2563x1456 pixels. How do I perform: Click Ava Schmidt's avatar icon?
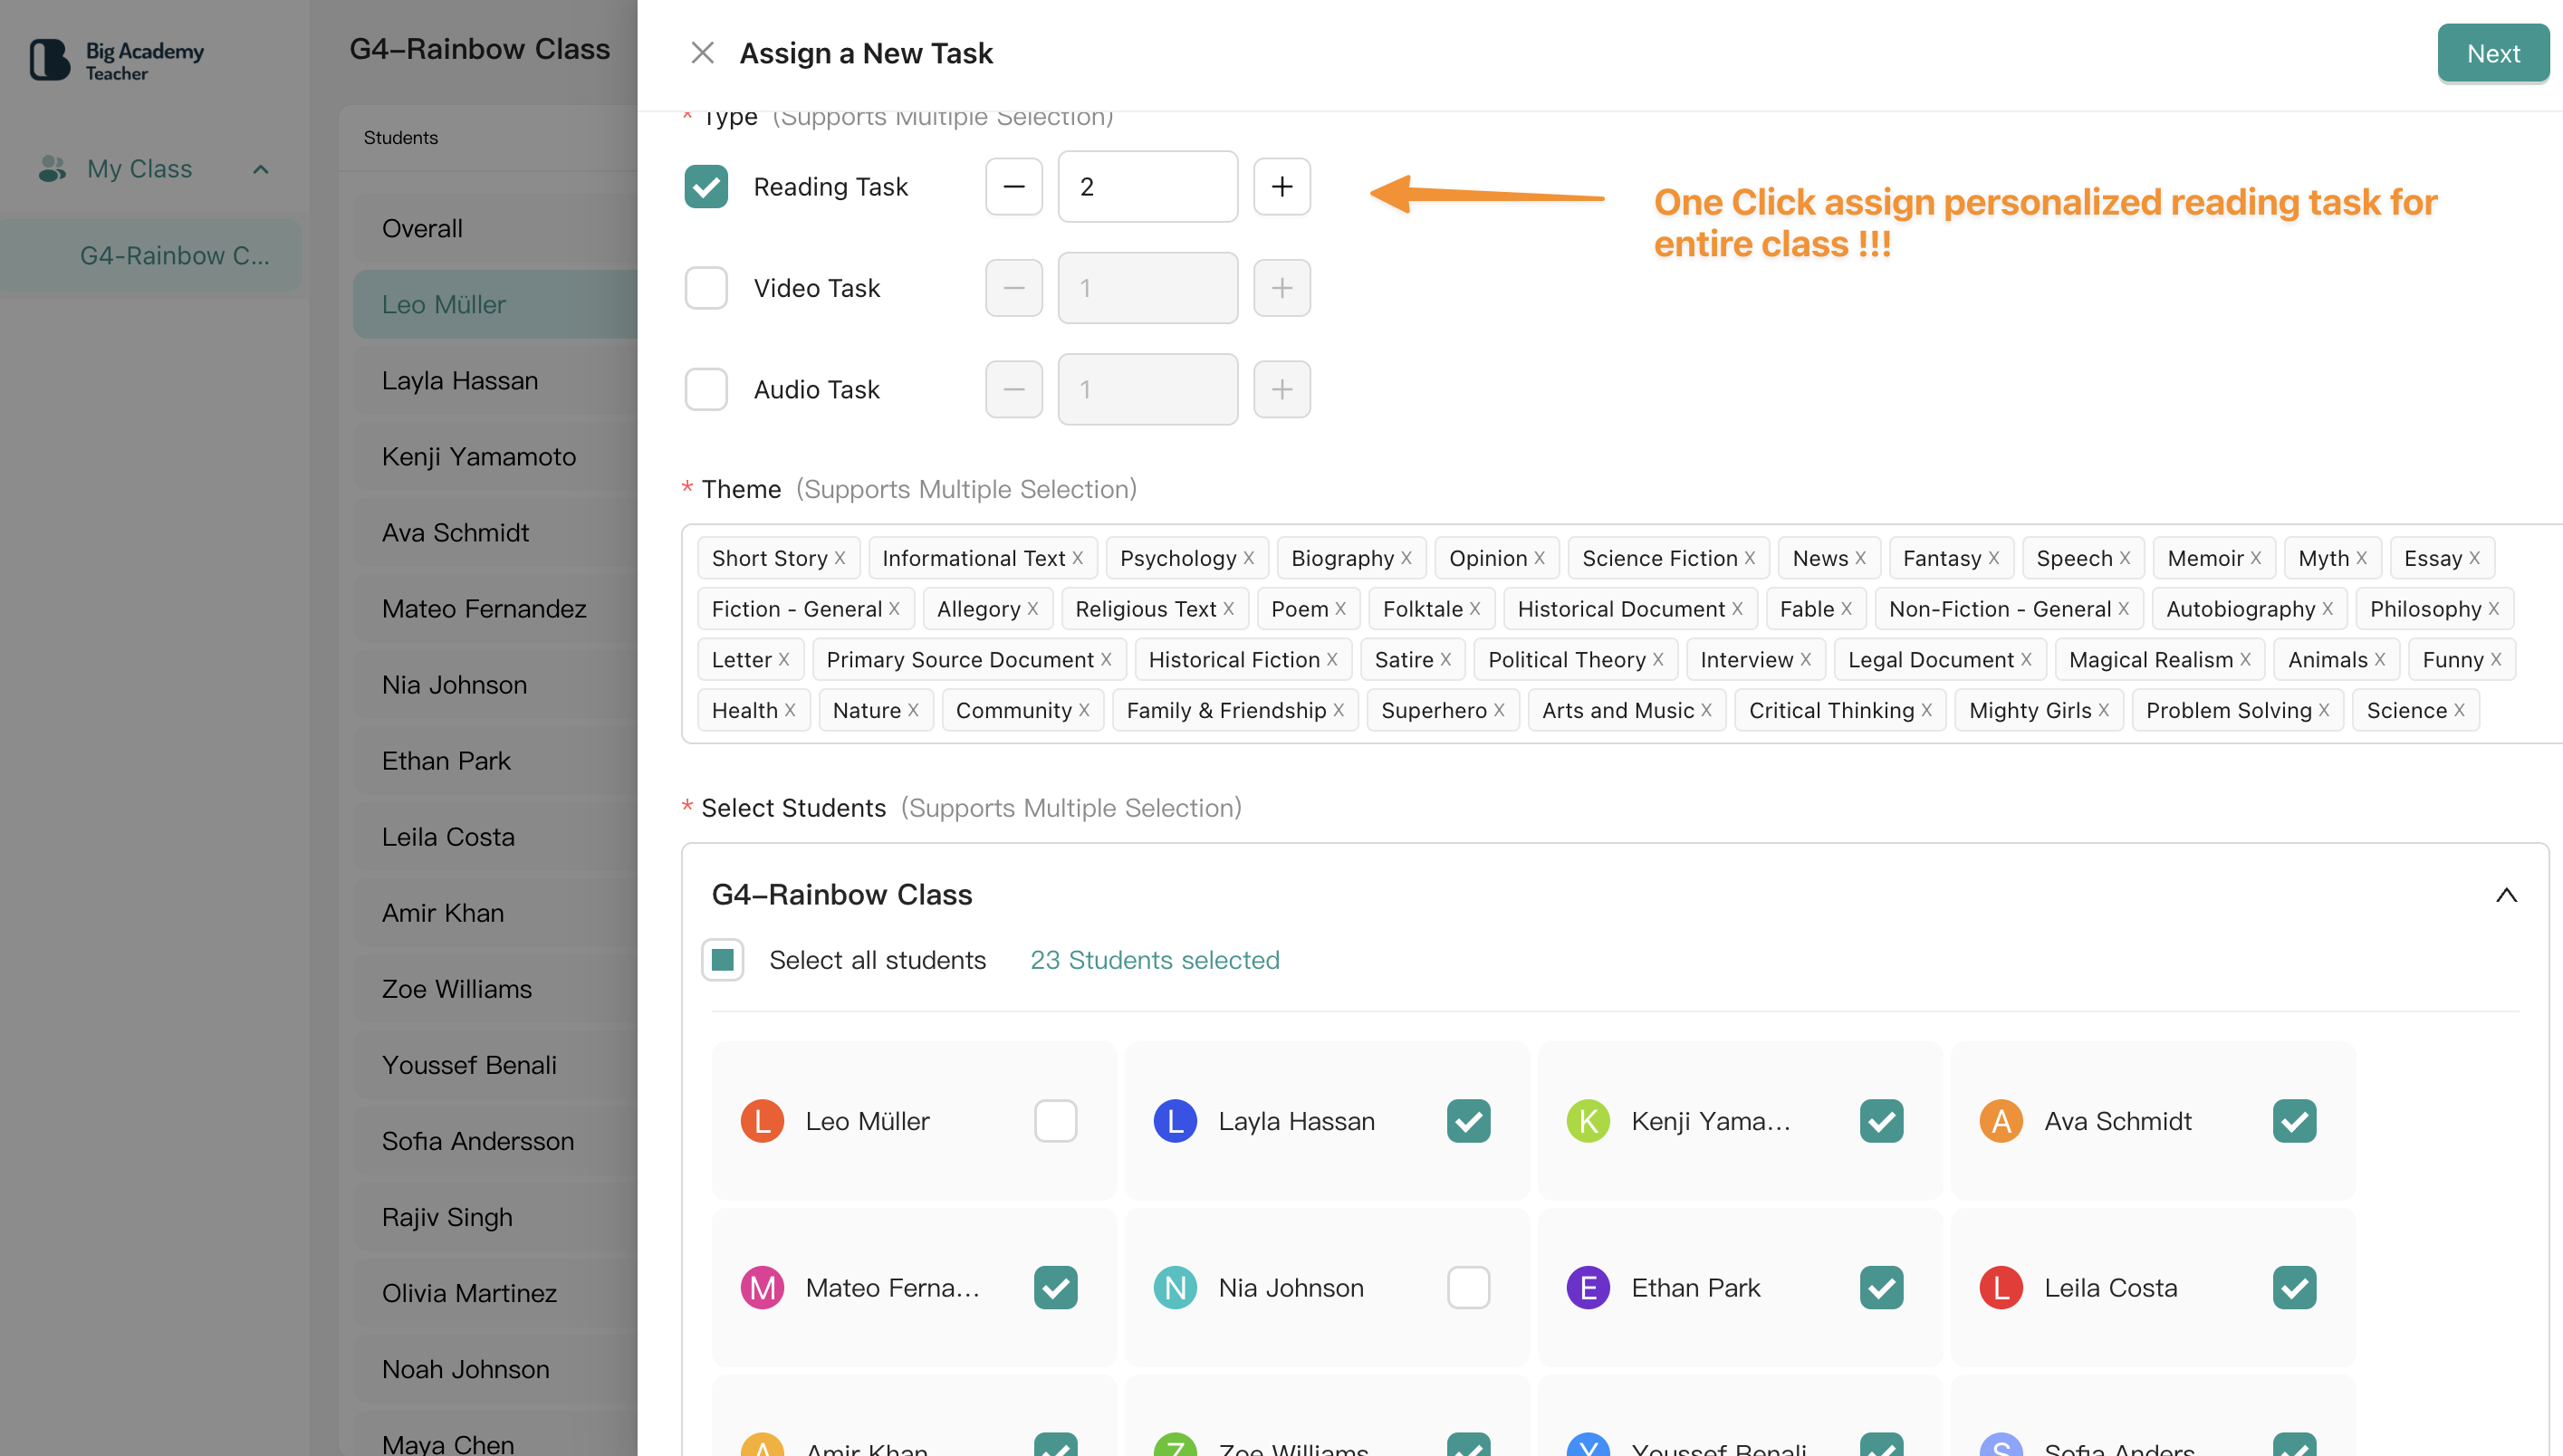point(2001,1121)
